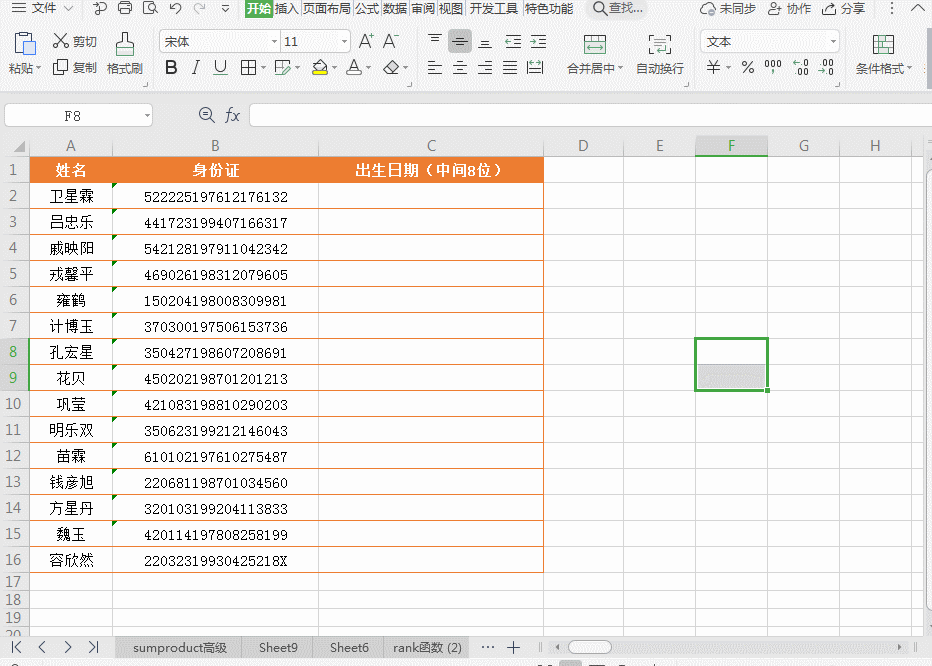Expand the paste options arrow

click(x=39, y=68)
